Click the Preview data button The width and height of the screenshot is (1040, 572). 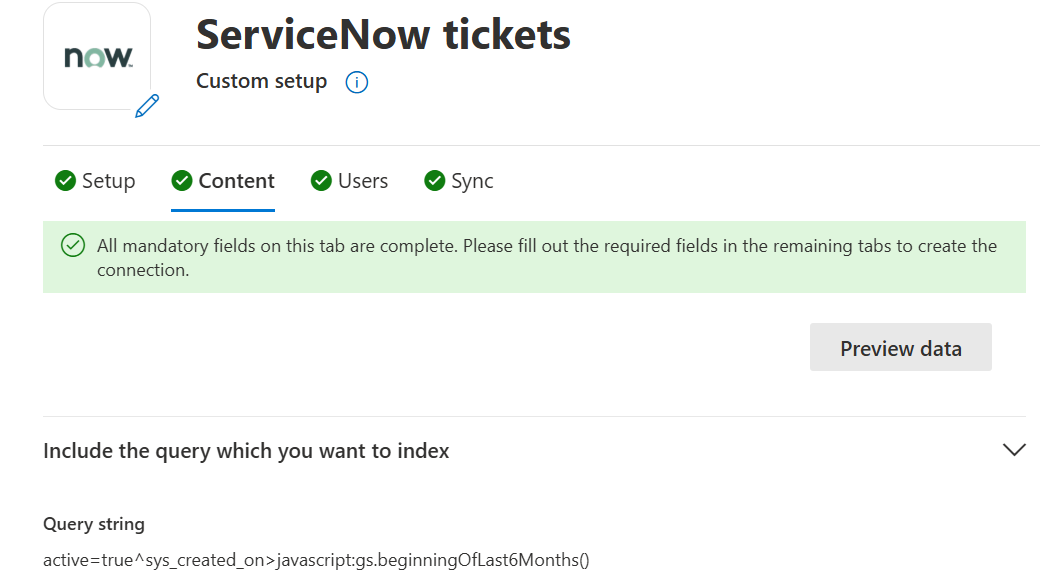click(x=901, y=347)
